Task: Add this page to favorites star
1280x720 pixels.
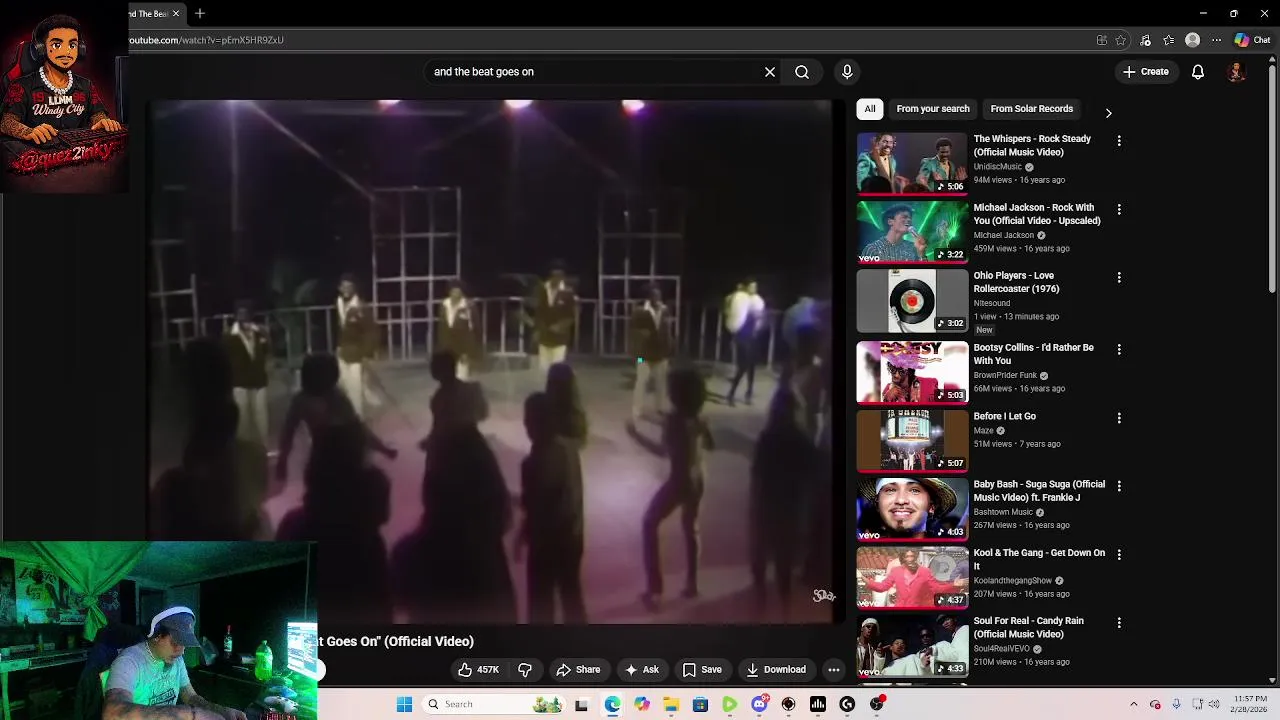Action: (x=1121, y=40)
